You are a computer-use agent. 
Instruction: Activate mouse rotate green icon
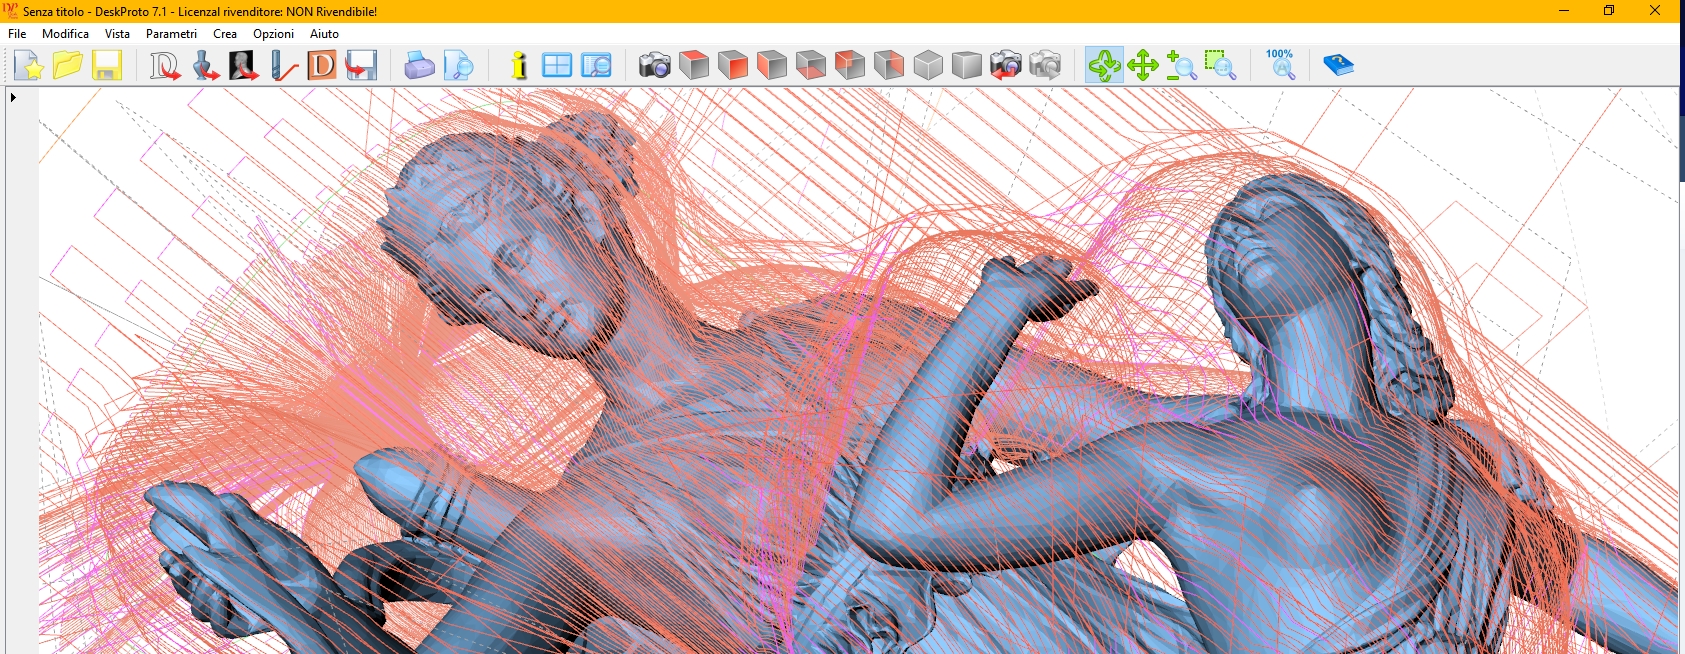[x=1104, y=66]
